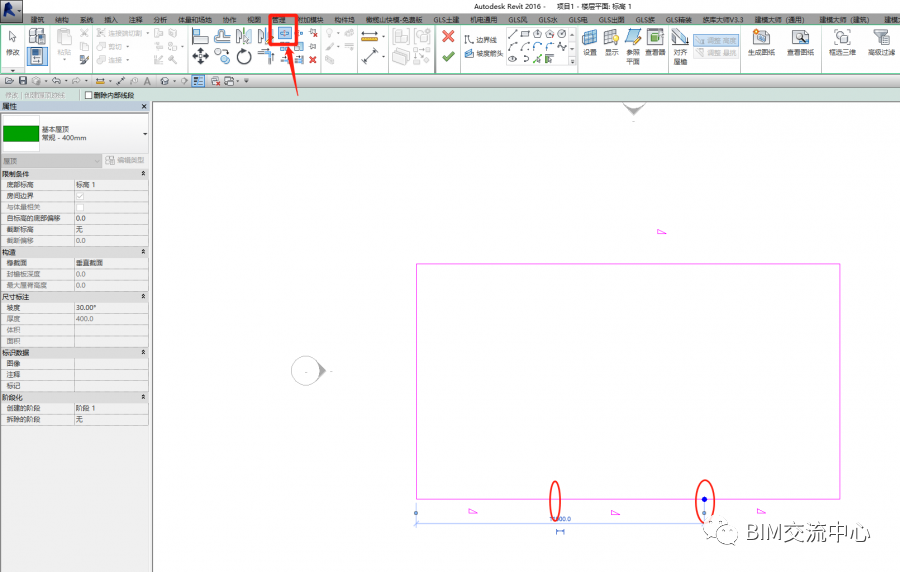
Task: Select the Line draw tool
Action: click(x=513, y=34)
